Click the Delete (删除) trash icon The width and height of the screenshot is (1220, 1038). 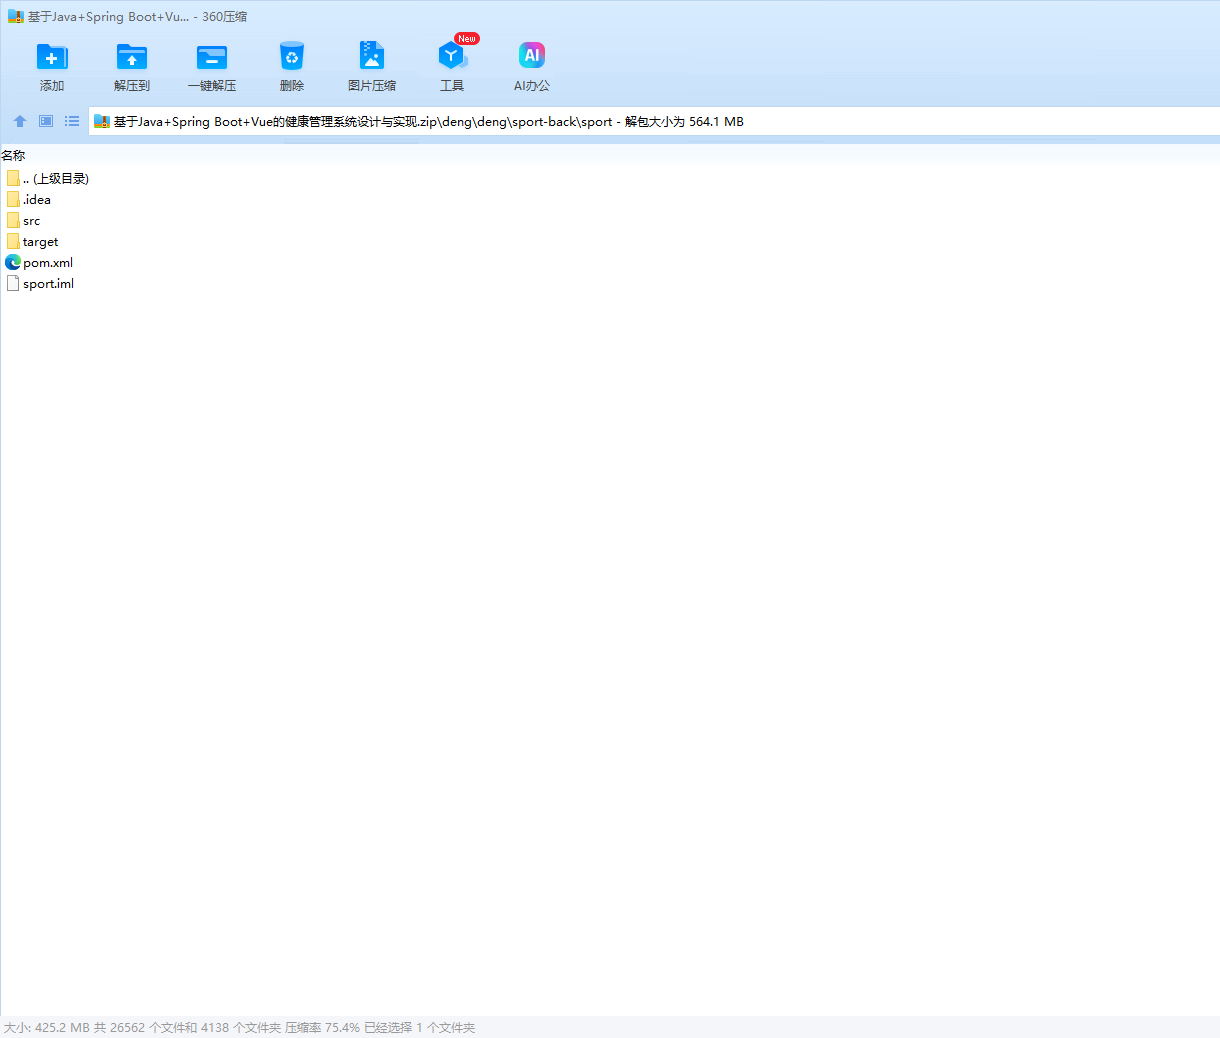click(292, 57)
